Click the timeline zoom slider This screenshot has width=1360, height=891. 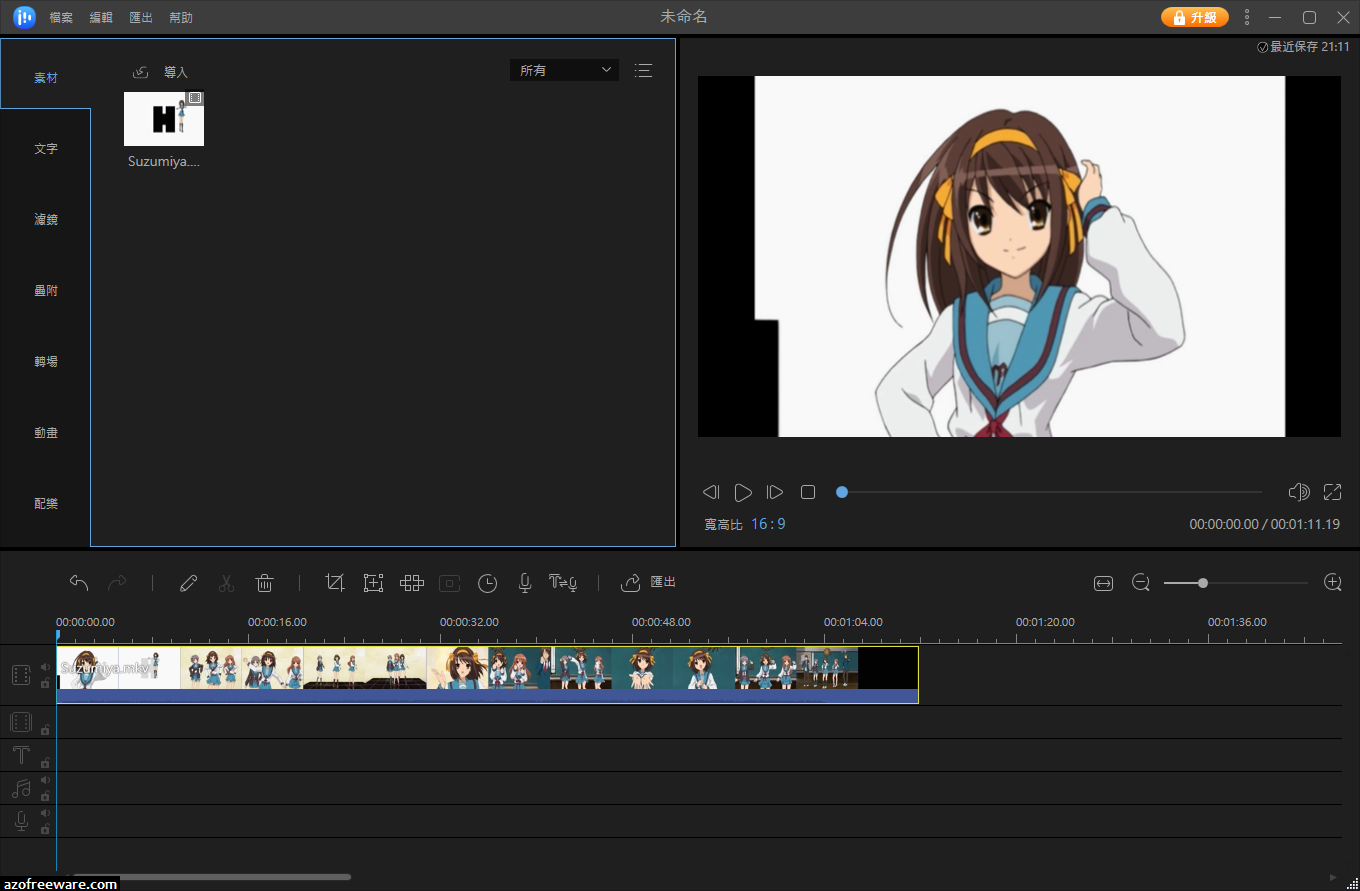point(1204,582)
